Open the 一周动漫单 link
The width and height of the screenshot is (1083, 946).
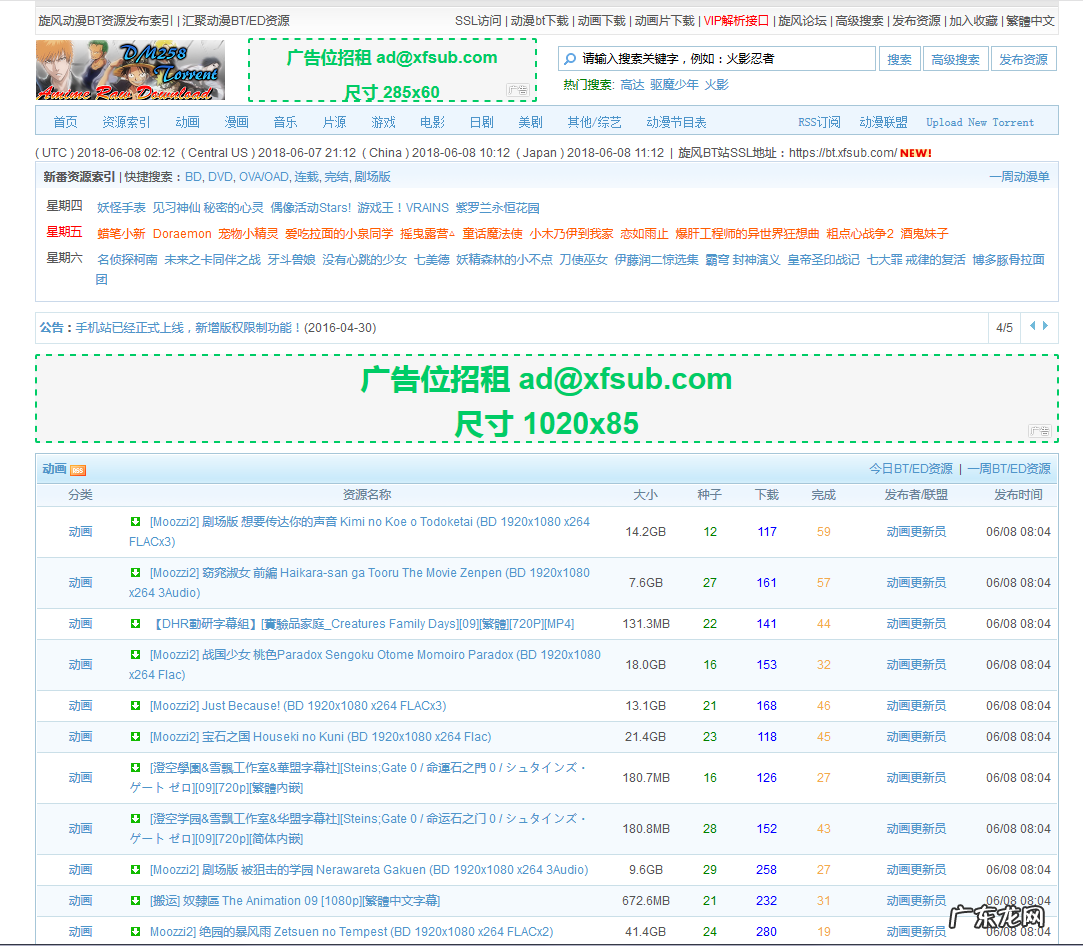1019,176
